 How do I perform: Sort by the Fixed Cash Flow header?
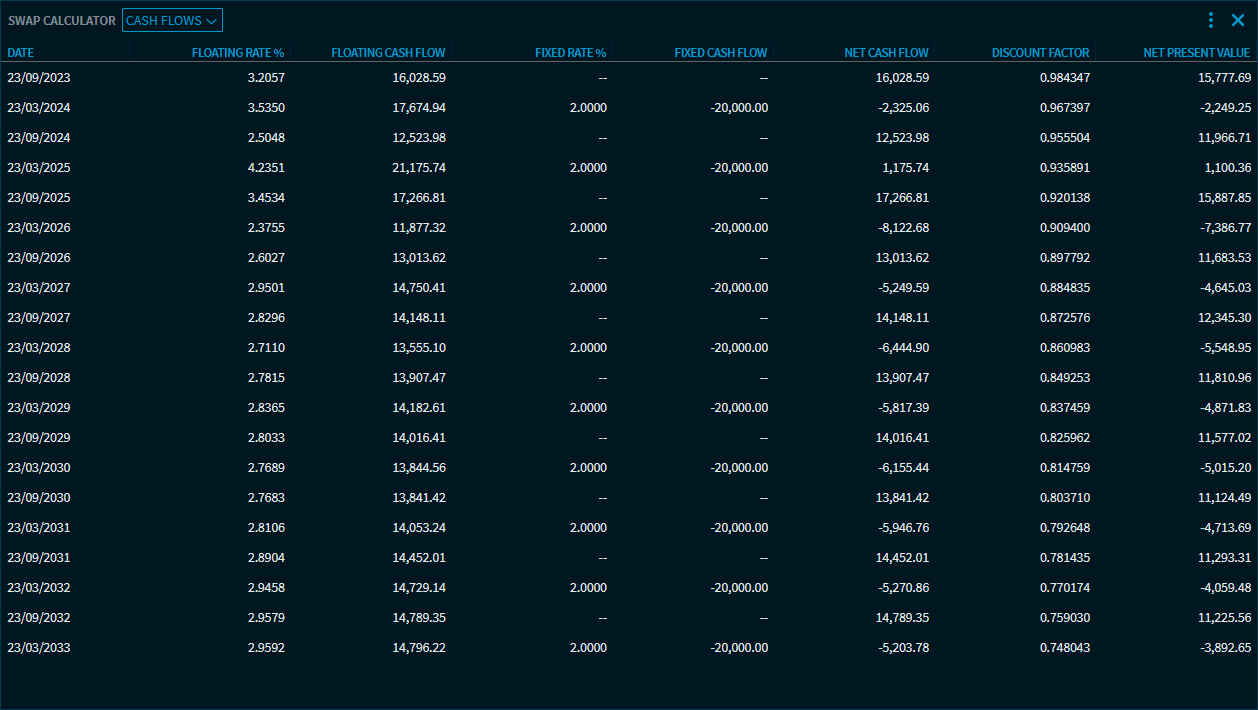pyautogui.click(x=720, y=53)
